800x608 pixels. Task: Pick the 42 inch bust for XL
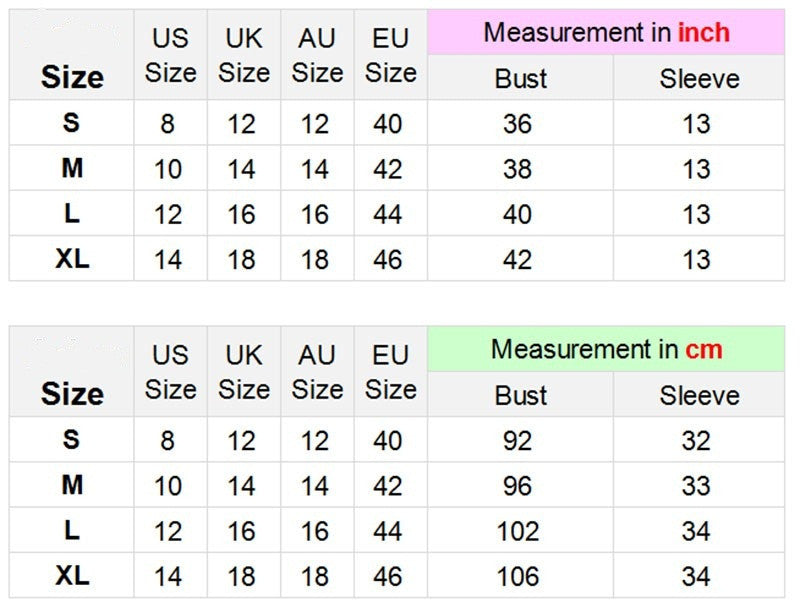[518, 260]
